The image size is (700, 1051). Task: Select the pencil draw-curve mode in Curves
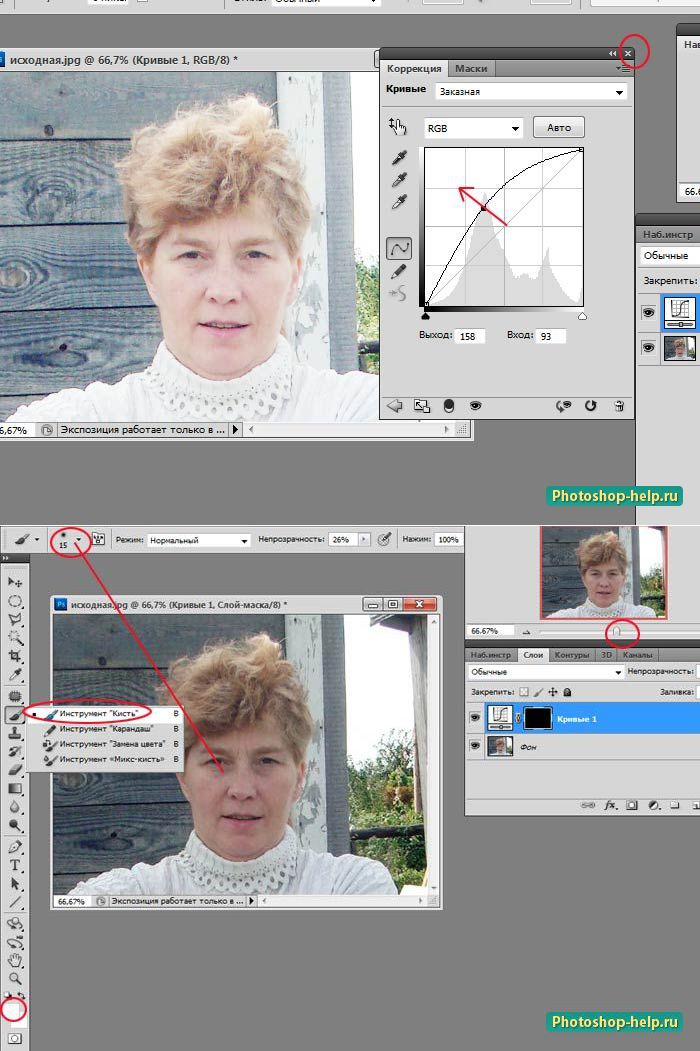tap(399, 271)
